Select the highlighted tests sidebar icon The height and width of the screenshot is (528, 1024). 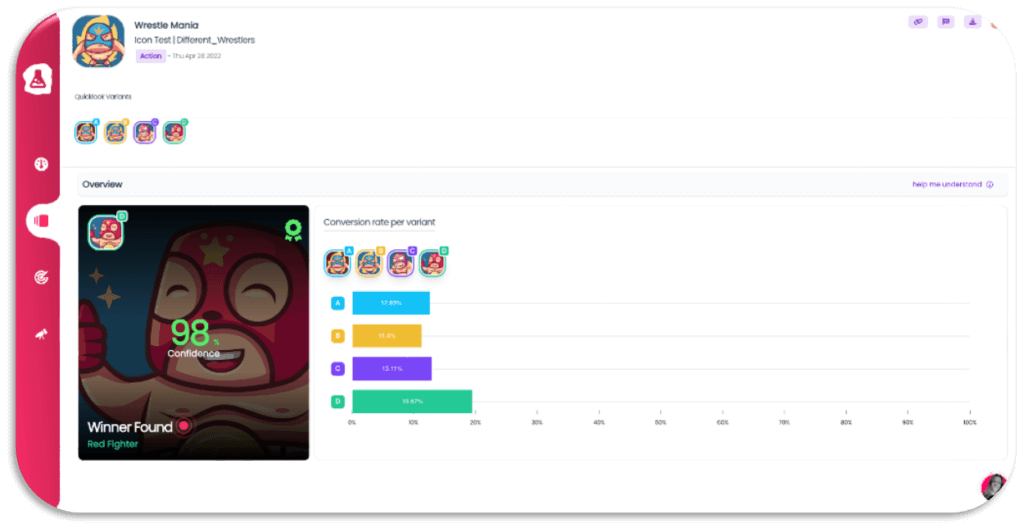click(41, 221)
